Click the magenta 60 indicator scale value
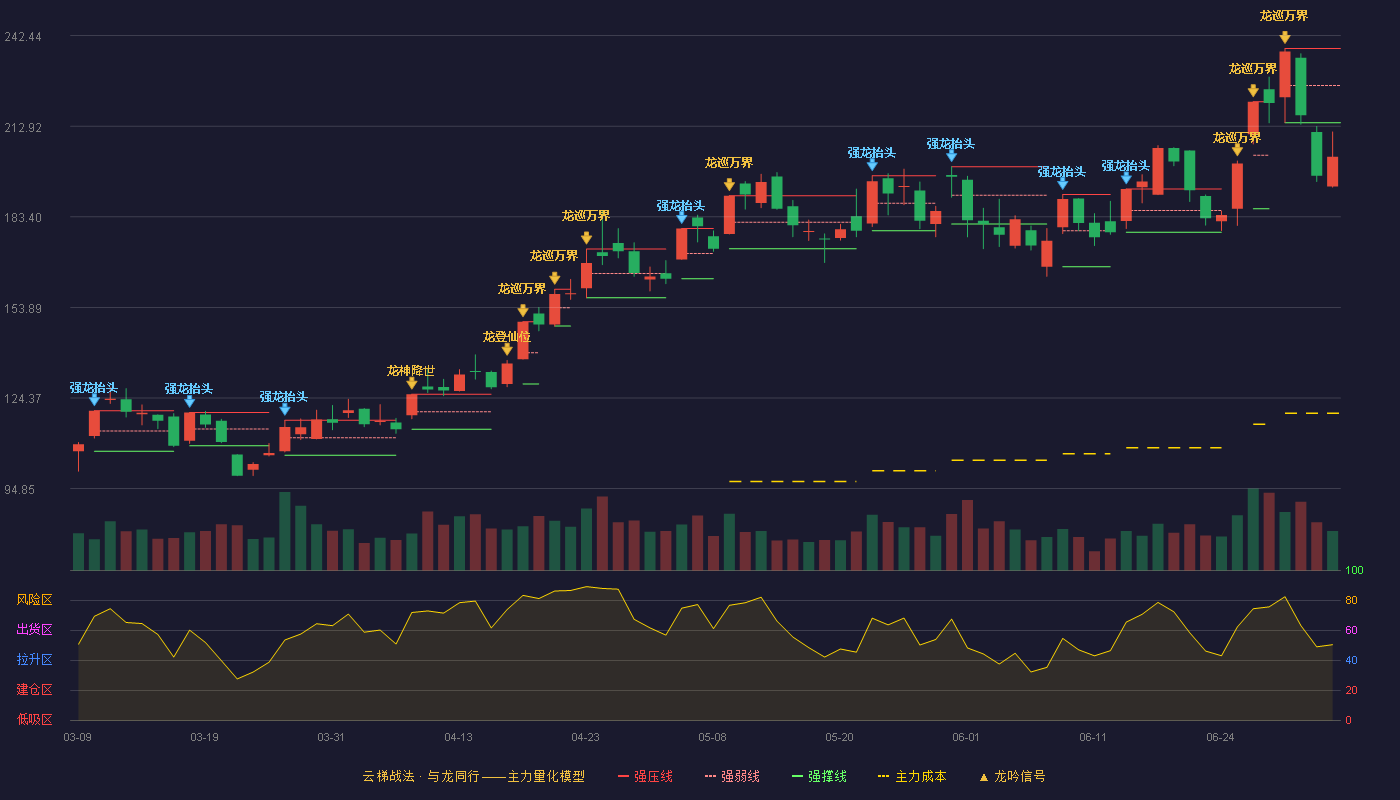 click(1351, 630)
